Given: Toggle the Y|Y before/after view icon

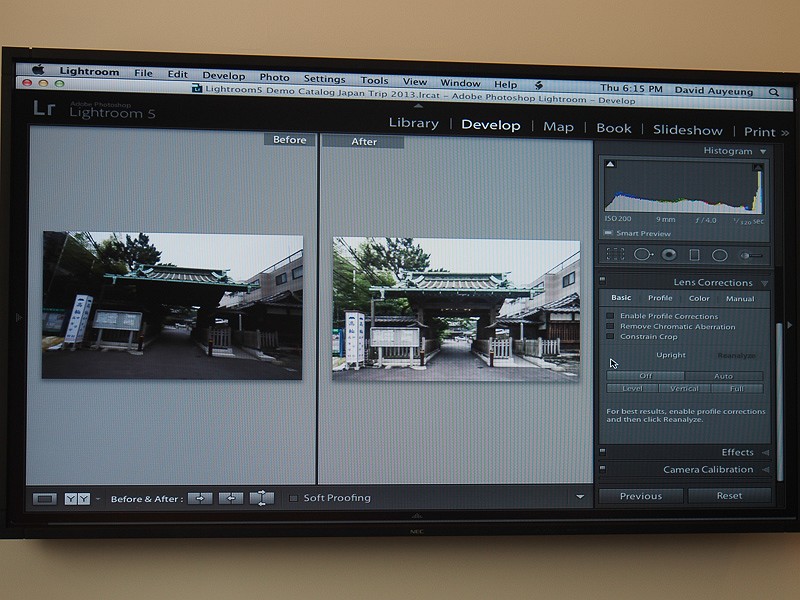Looking at the screenshot, I should pos(77,498).
